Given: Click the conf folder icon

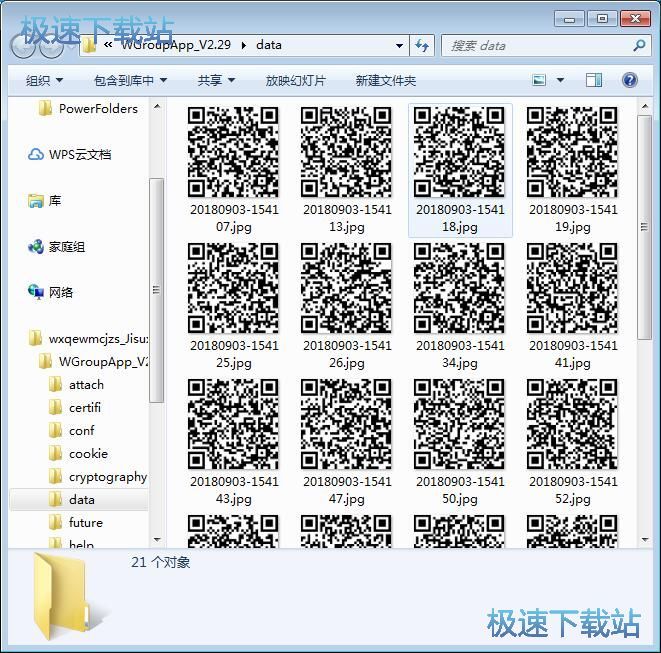Looking at the screenshot, I should (x=55, y=430).
